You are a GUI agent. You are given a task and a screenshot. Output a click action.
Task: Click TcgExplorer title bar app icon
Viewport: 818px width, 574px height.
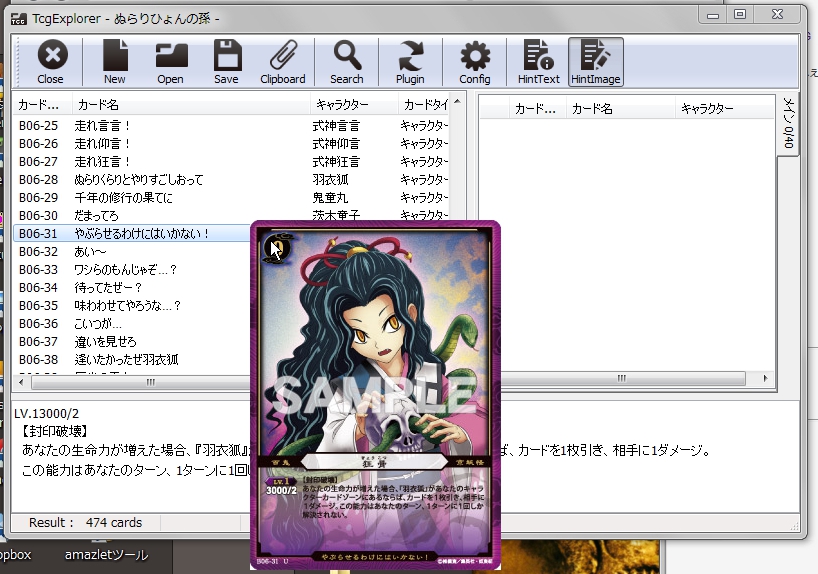pos(18,19)
